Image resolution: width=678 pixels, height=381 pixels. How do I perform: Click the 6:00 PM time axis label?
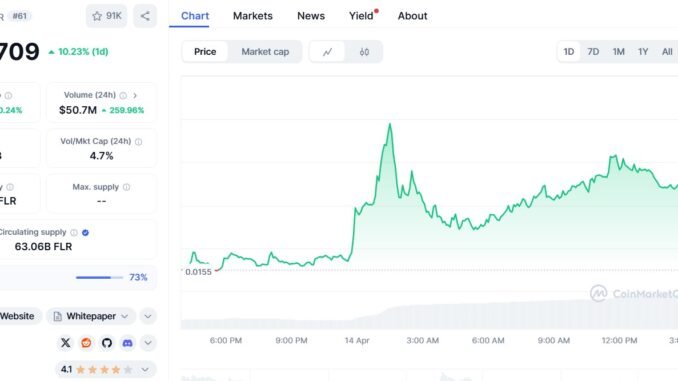click(x=226, y=341)
